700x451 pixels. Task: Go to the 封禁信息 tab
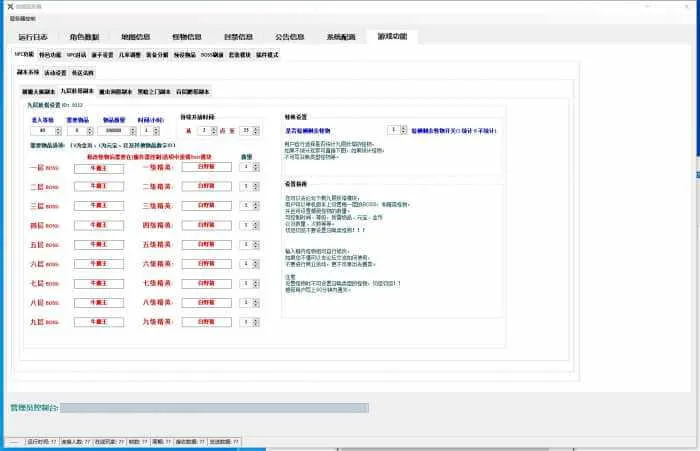pyautogui.click(x=238, y=37)
